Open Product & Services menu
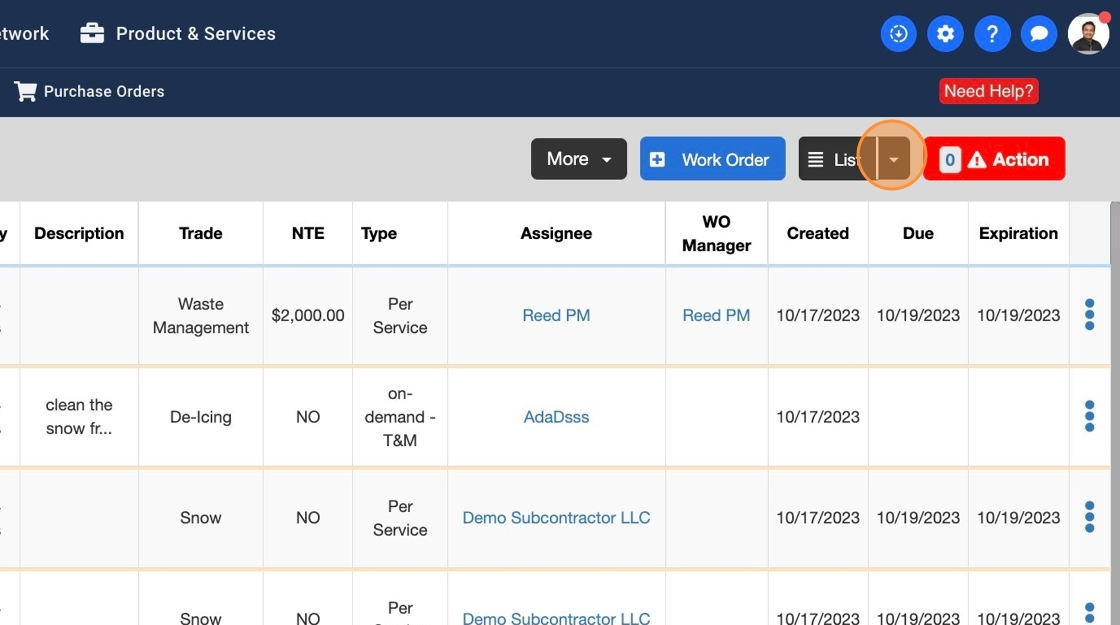Image resolution: width=1120 pixels, height=625 pixels. pos(178,34)
